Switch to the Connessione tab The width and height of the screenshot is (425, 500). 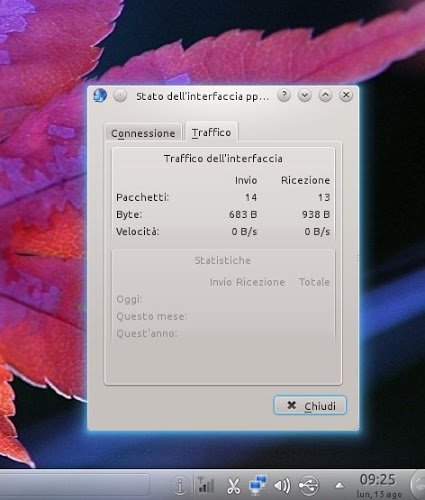pos(143,133)
